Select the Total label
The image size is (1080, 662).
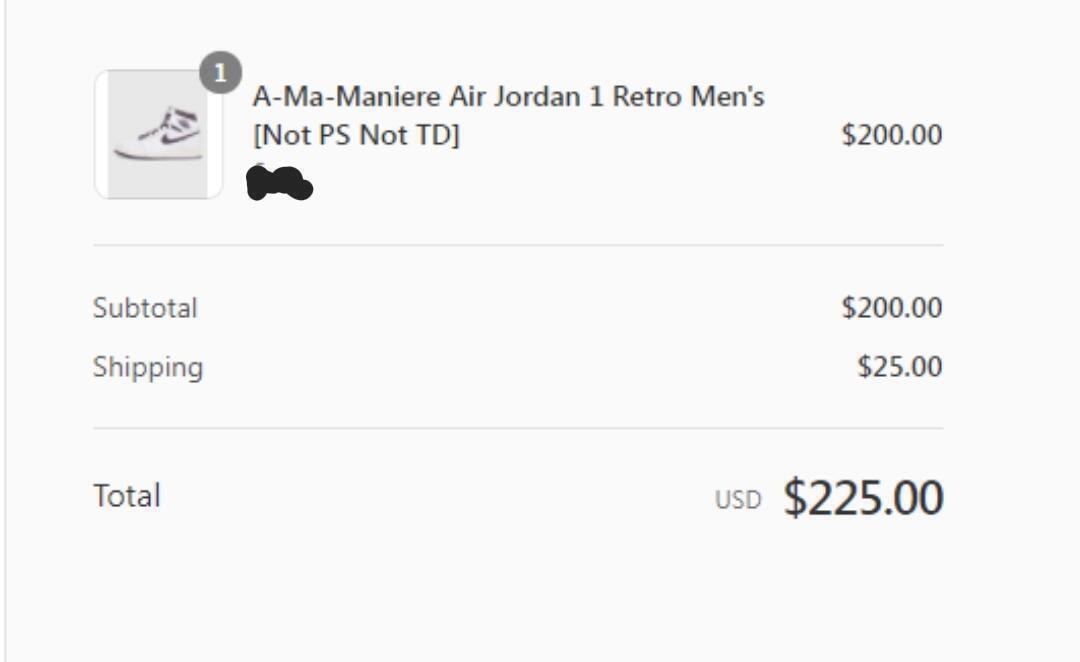pos(127,496)
